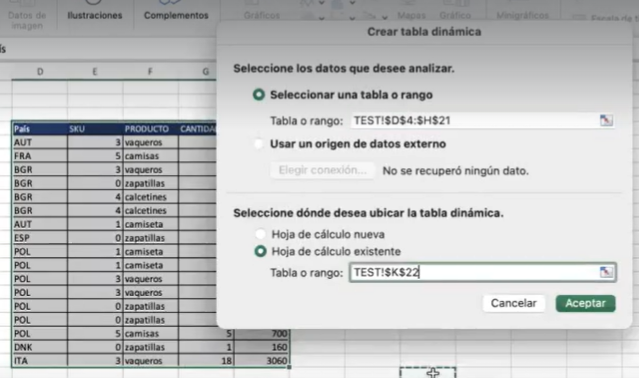The height and width of the screenshot is (378, 639).
Task: Click the 'camisas' cell in POL row
Action: (150, 334)
